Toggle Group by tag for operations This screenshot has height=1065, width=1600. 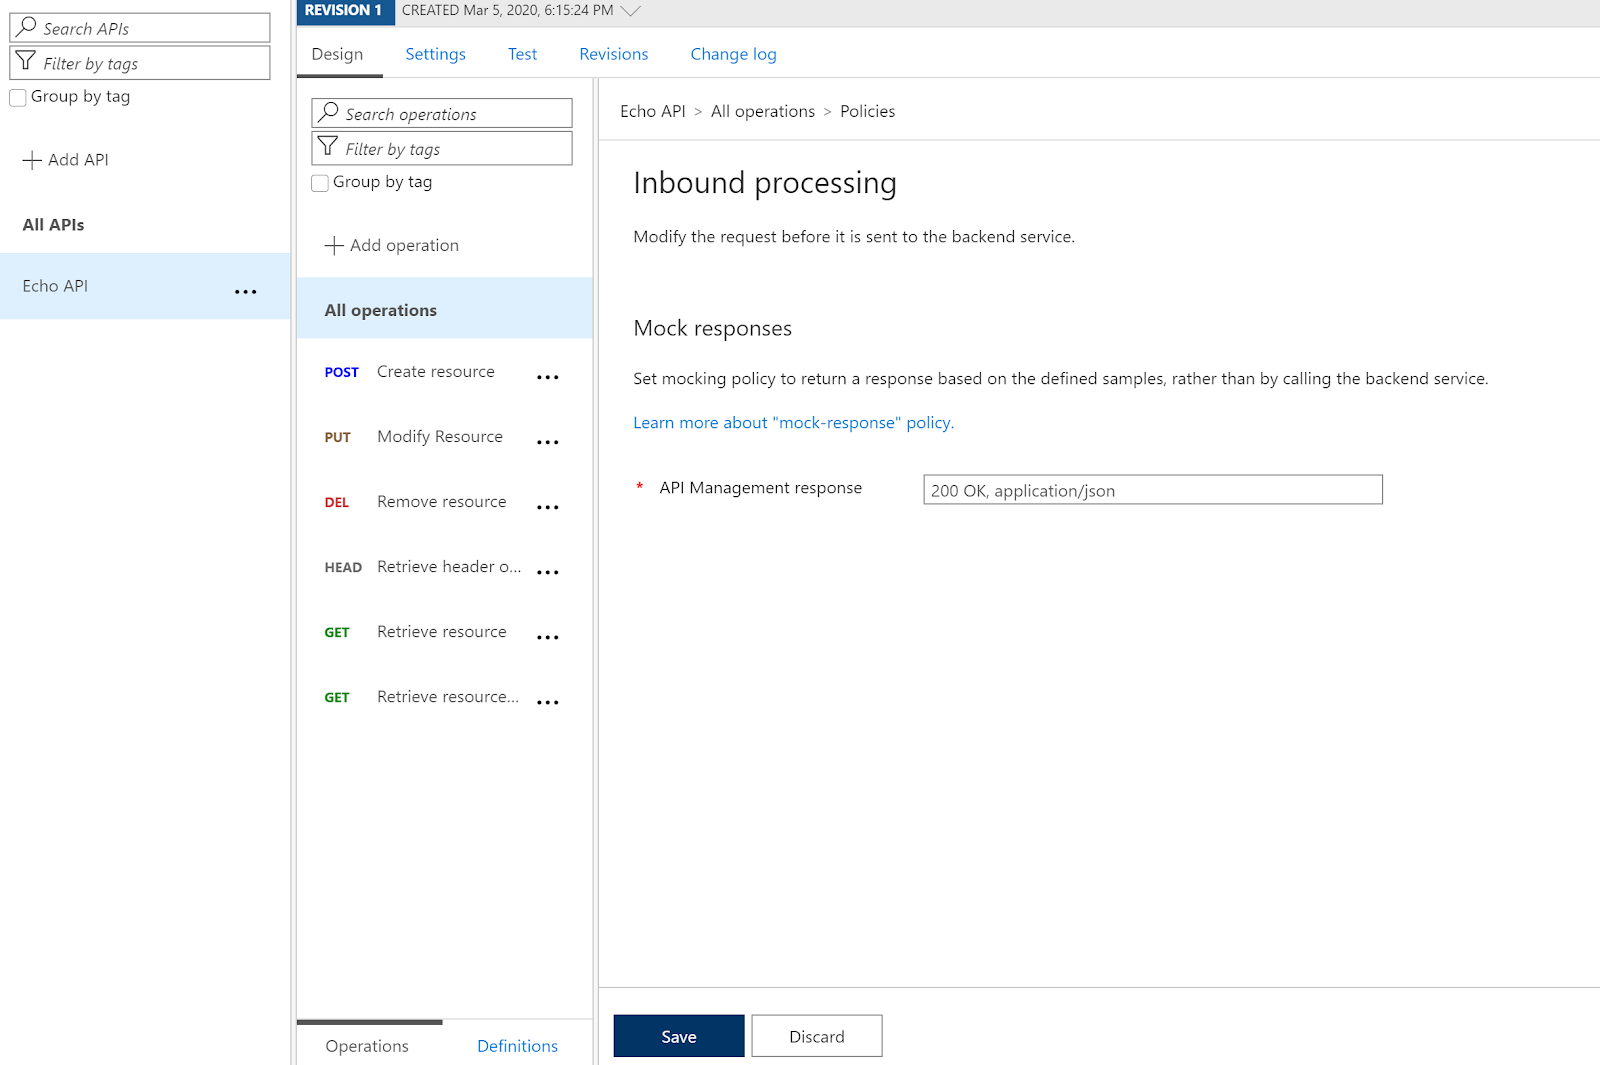(x=320, y=183)
